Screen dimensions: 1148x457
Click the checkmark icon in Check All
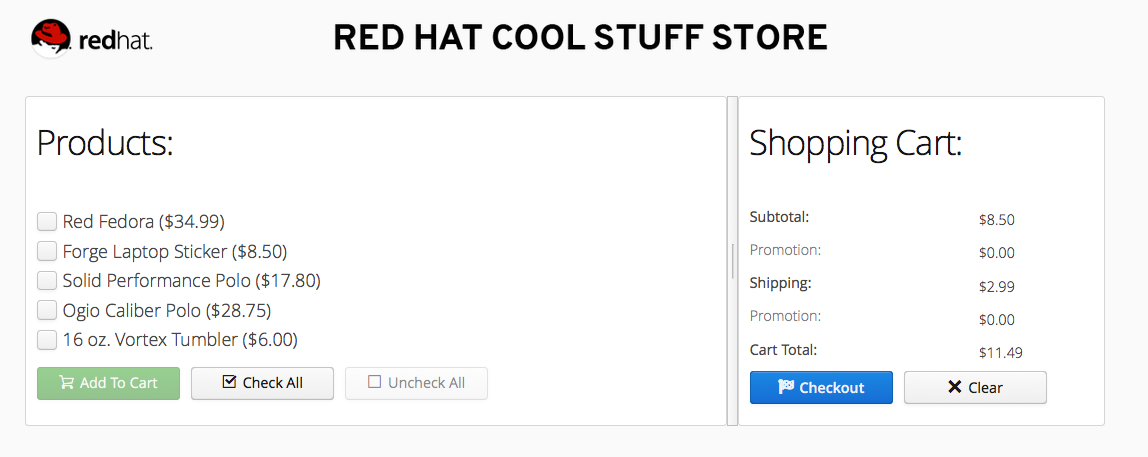tap(229, 382)
